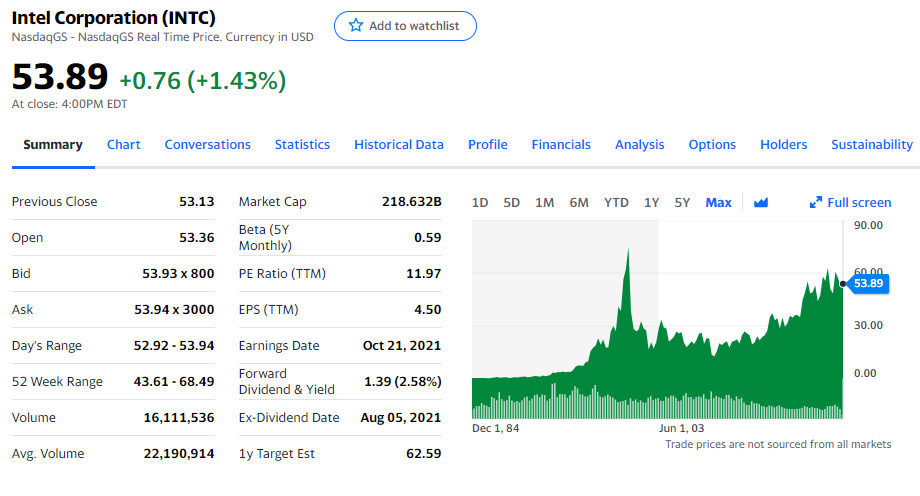Click the Ex-Dividend Date value Aug 05, 2021
The image size is (920, 496).
(401, 417)
